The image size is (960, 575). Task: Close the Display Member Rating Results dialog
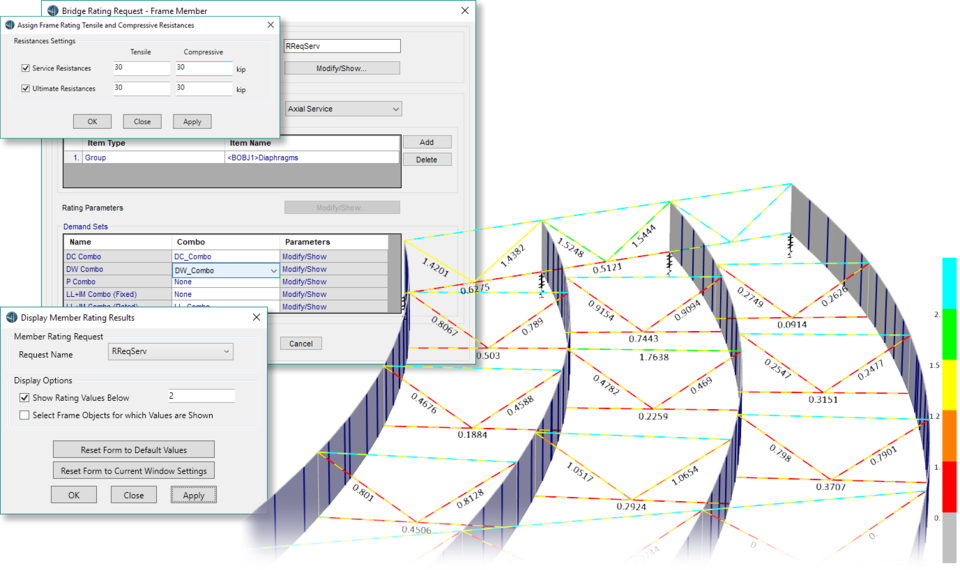point(256,317)
